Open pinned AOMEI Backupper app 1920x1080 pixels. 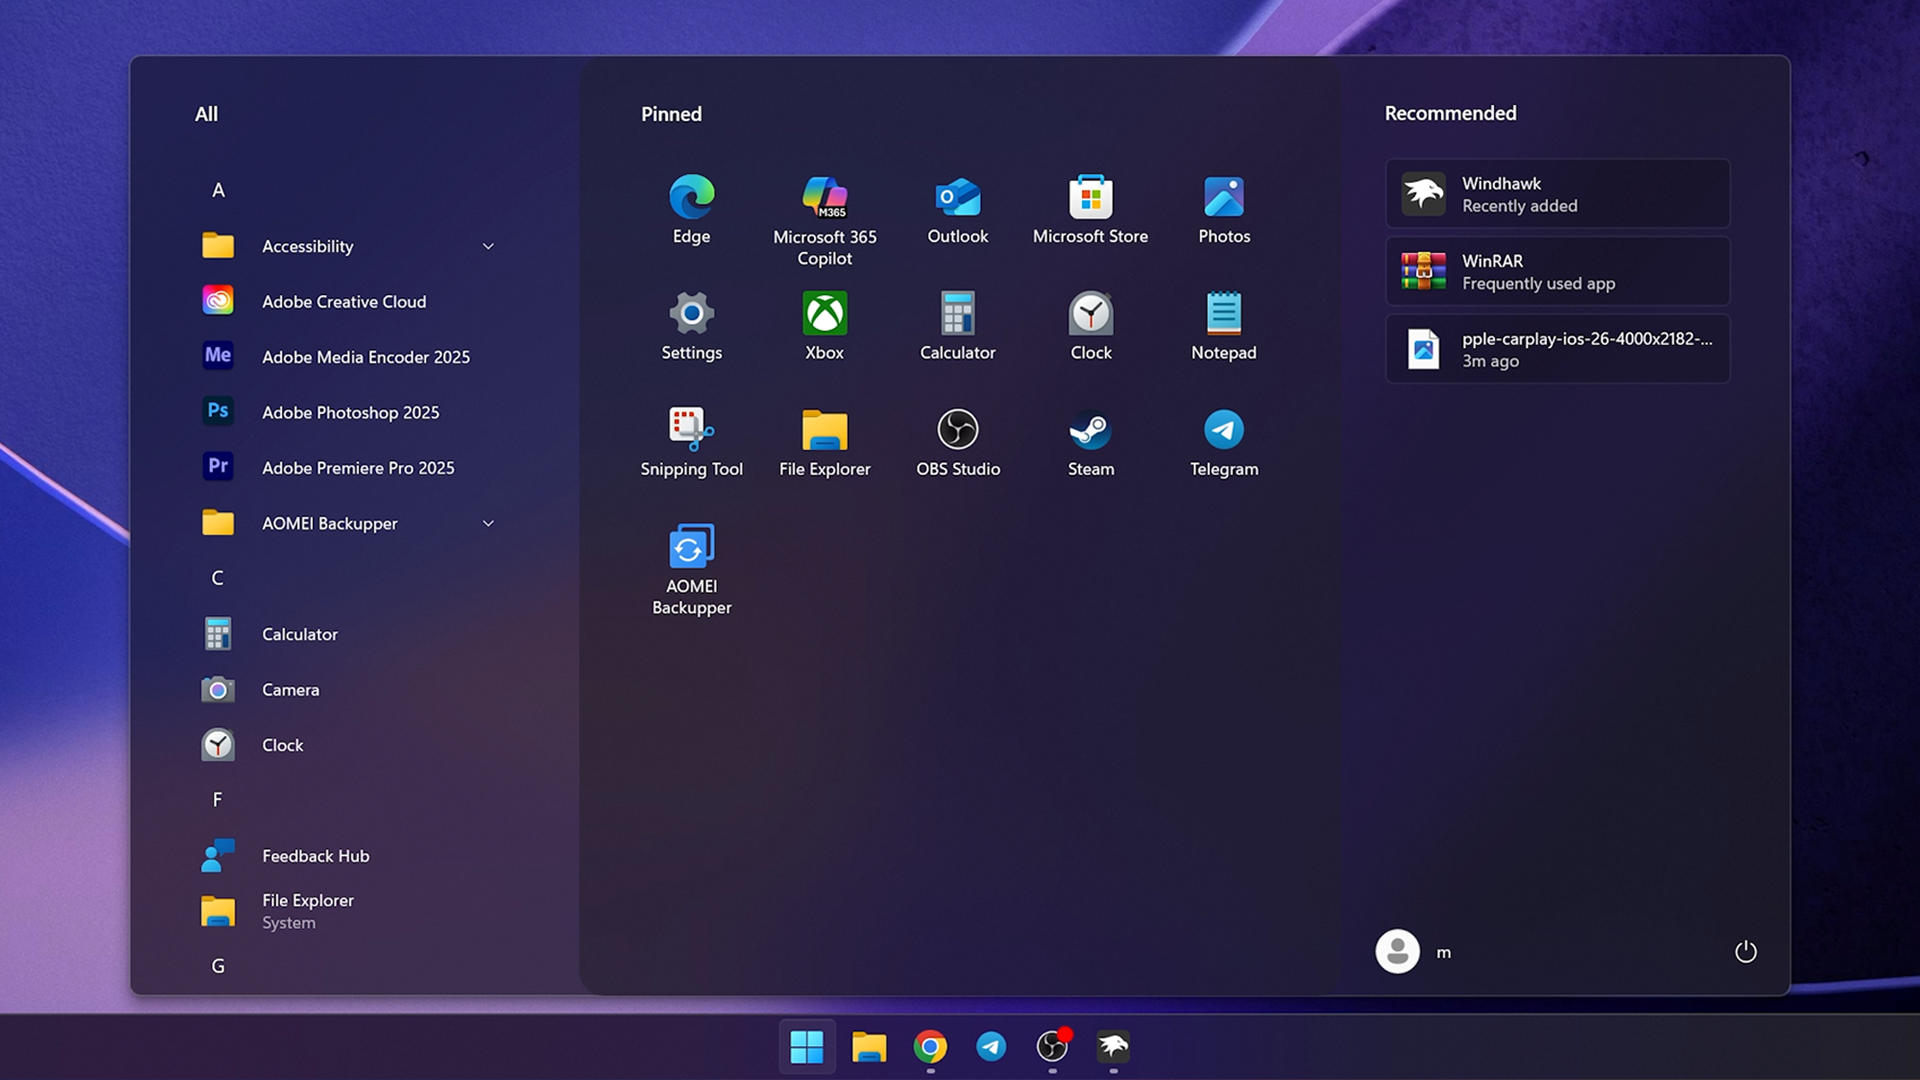coord(691,568)
